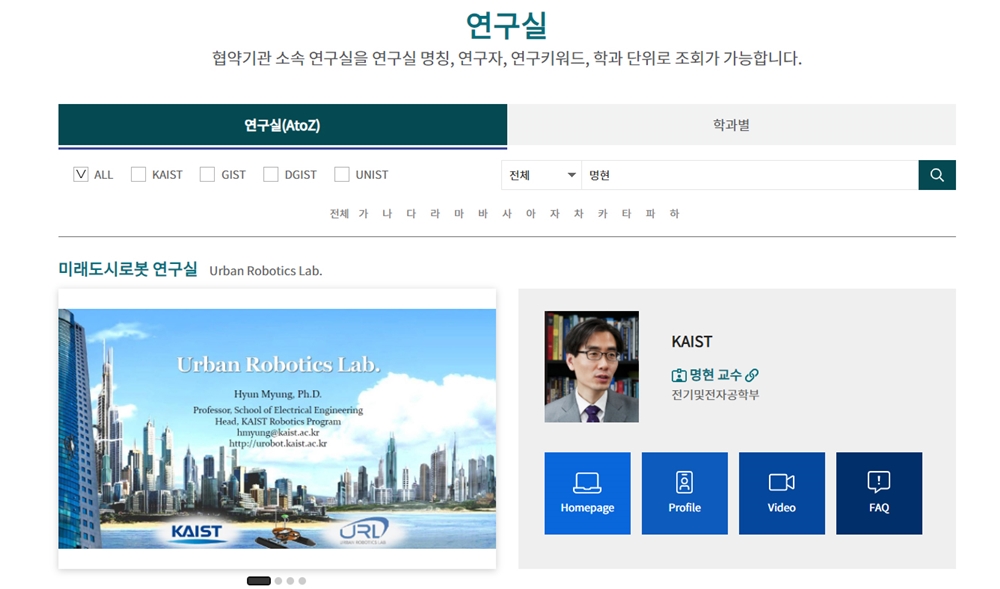Go to the fourth carousel slide dot
The height and width of the screenshot is (589, 1000).
(302, 581)
